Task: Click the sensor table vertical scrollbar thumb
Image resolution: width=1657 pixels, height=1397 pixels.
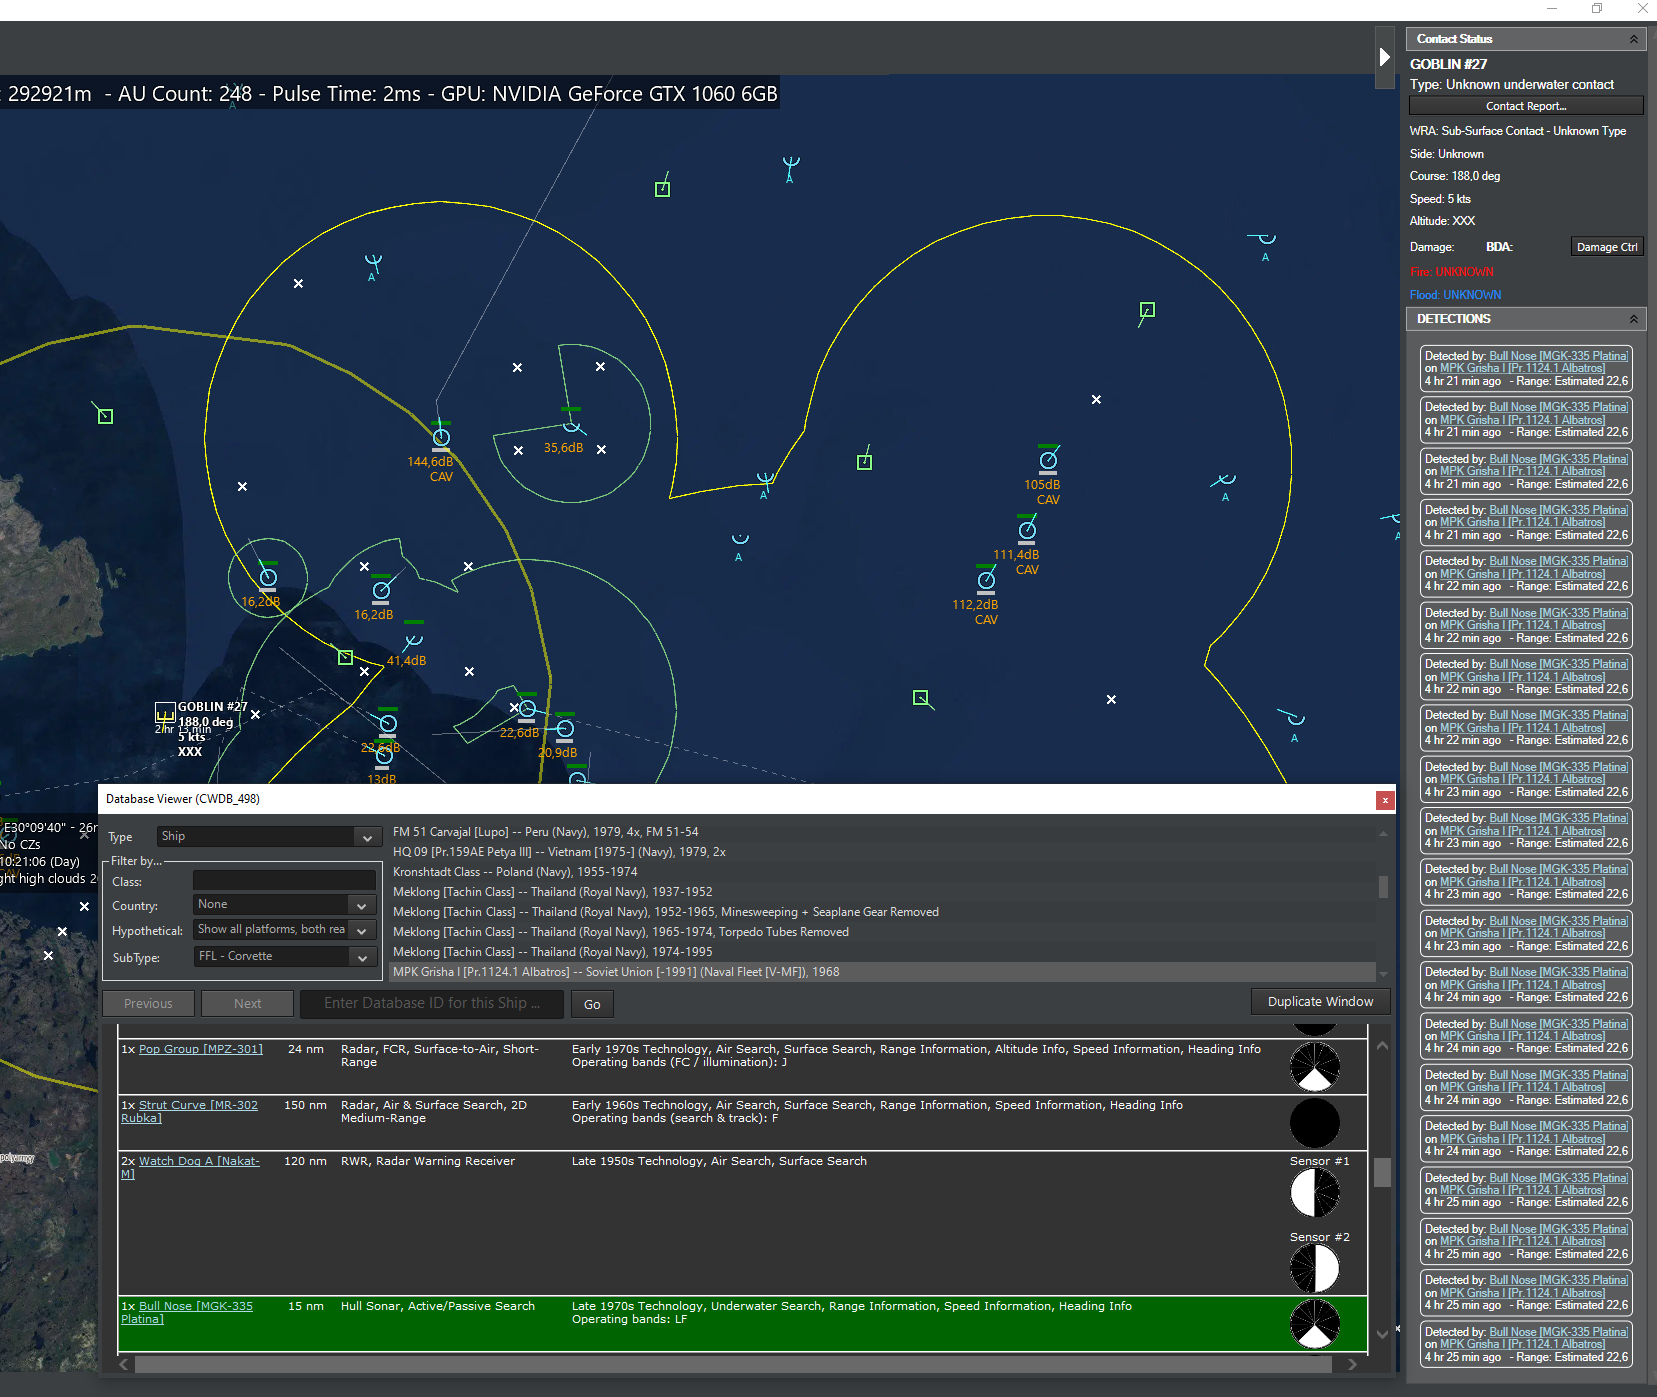Action: 1382,1172
